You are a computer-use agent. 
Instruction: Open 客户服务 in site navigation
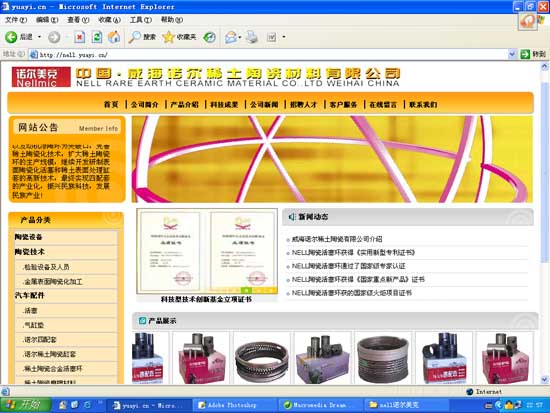click(x=343, y=105)
